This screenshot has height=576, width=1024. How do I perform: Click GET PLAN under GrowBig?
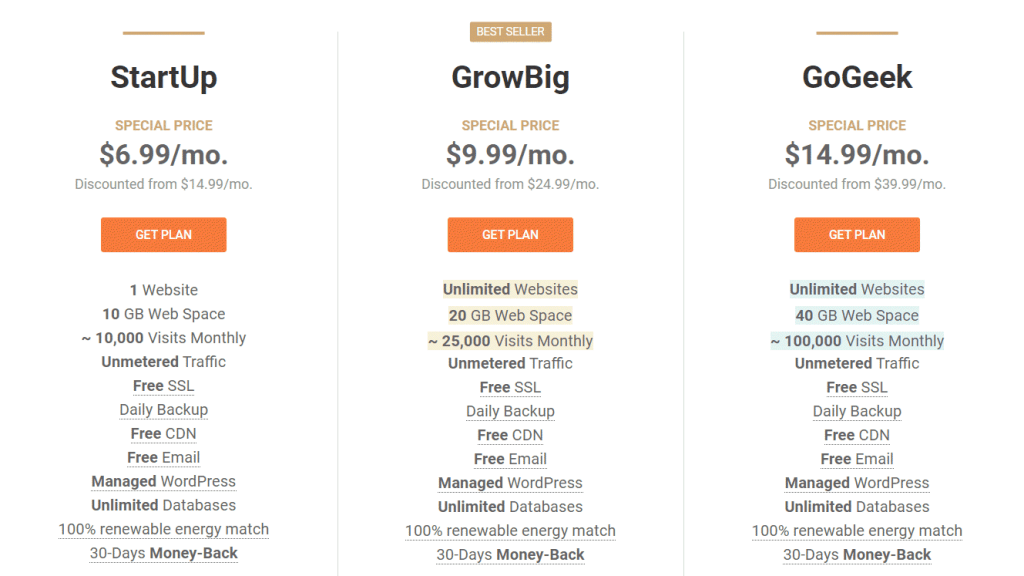[510, 235]
